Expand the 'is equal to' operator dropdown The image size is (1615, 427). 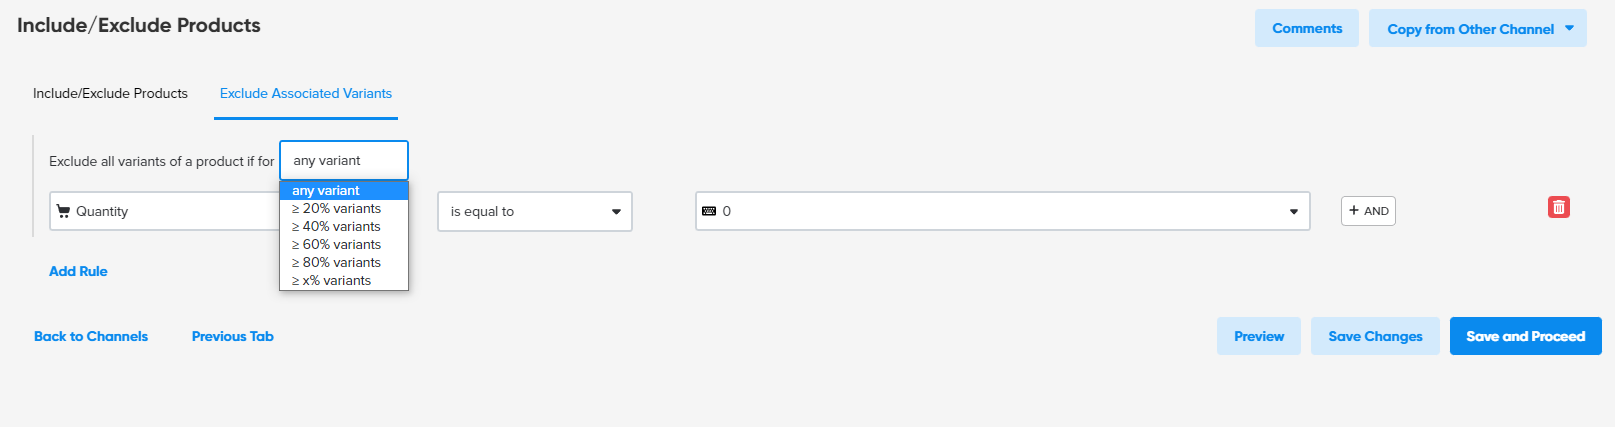pos(534,212)
